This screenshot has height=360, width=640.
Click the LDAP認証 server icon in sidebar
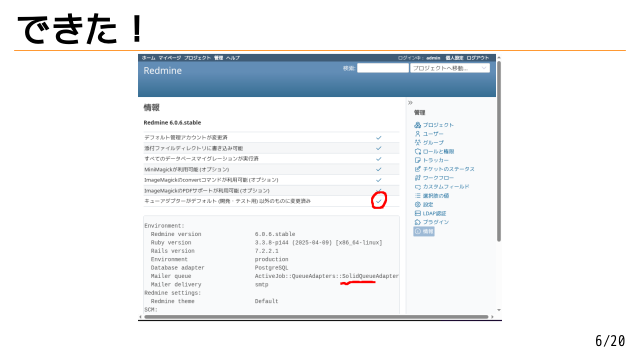[417, 213]
